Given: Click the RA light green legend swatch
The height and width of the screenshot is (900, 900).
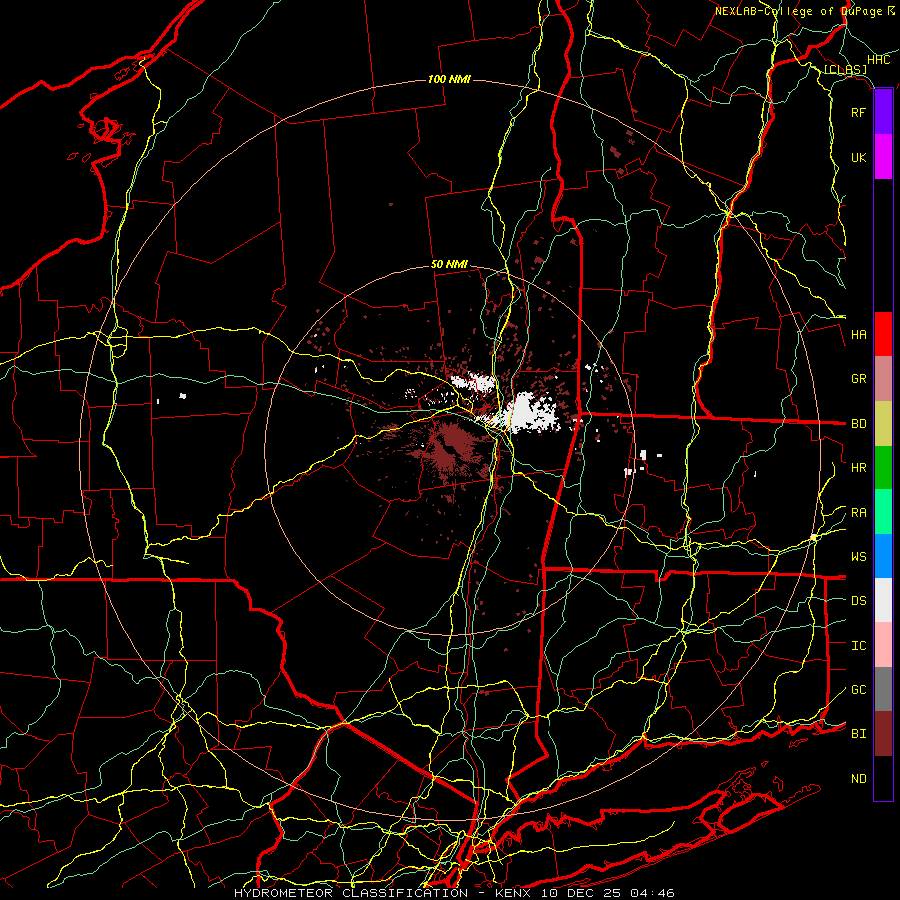Looking at the screenshot, I should pyautogui.click(x=883, y=512).
